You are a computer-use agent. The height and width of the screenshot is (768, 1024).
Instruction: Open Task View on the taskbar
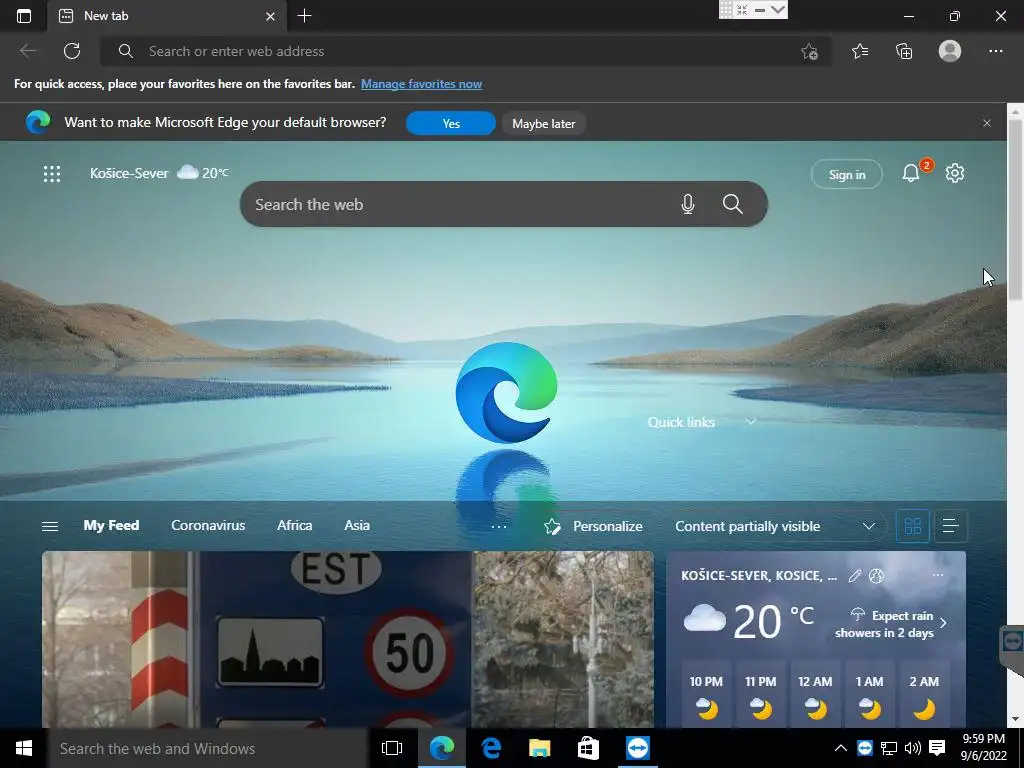(x=392, y=748)
